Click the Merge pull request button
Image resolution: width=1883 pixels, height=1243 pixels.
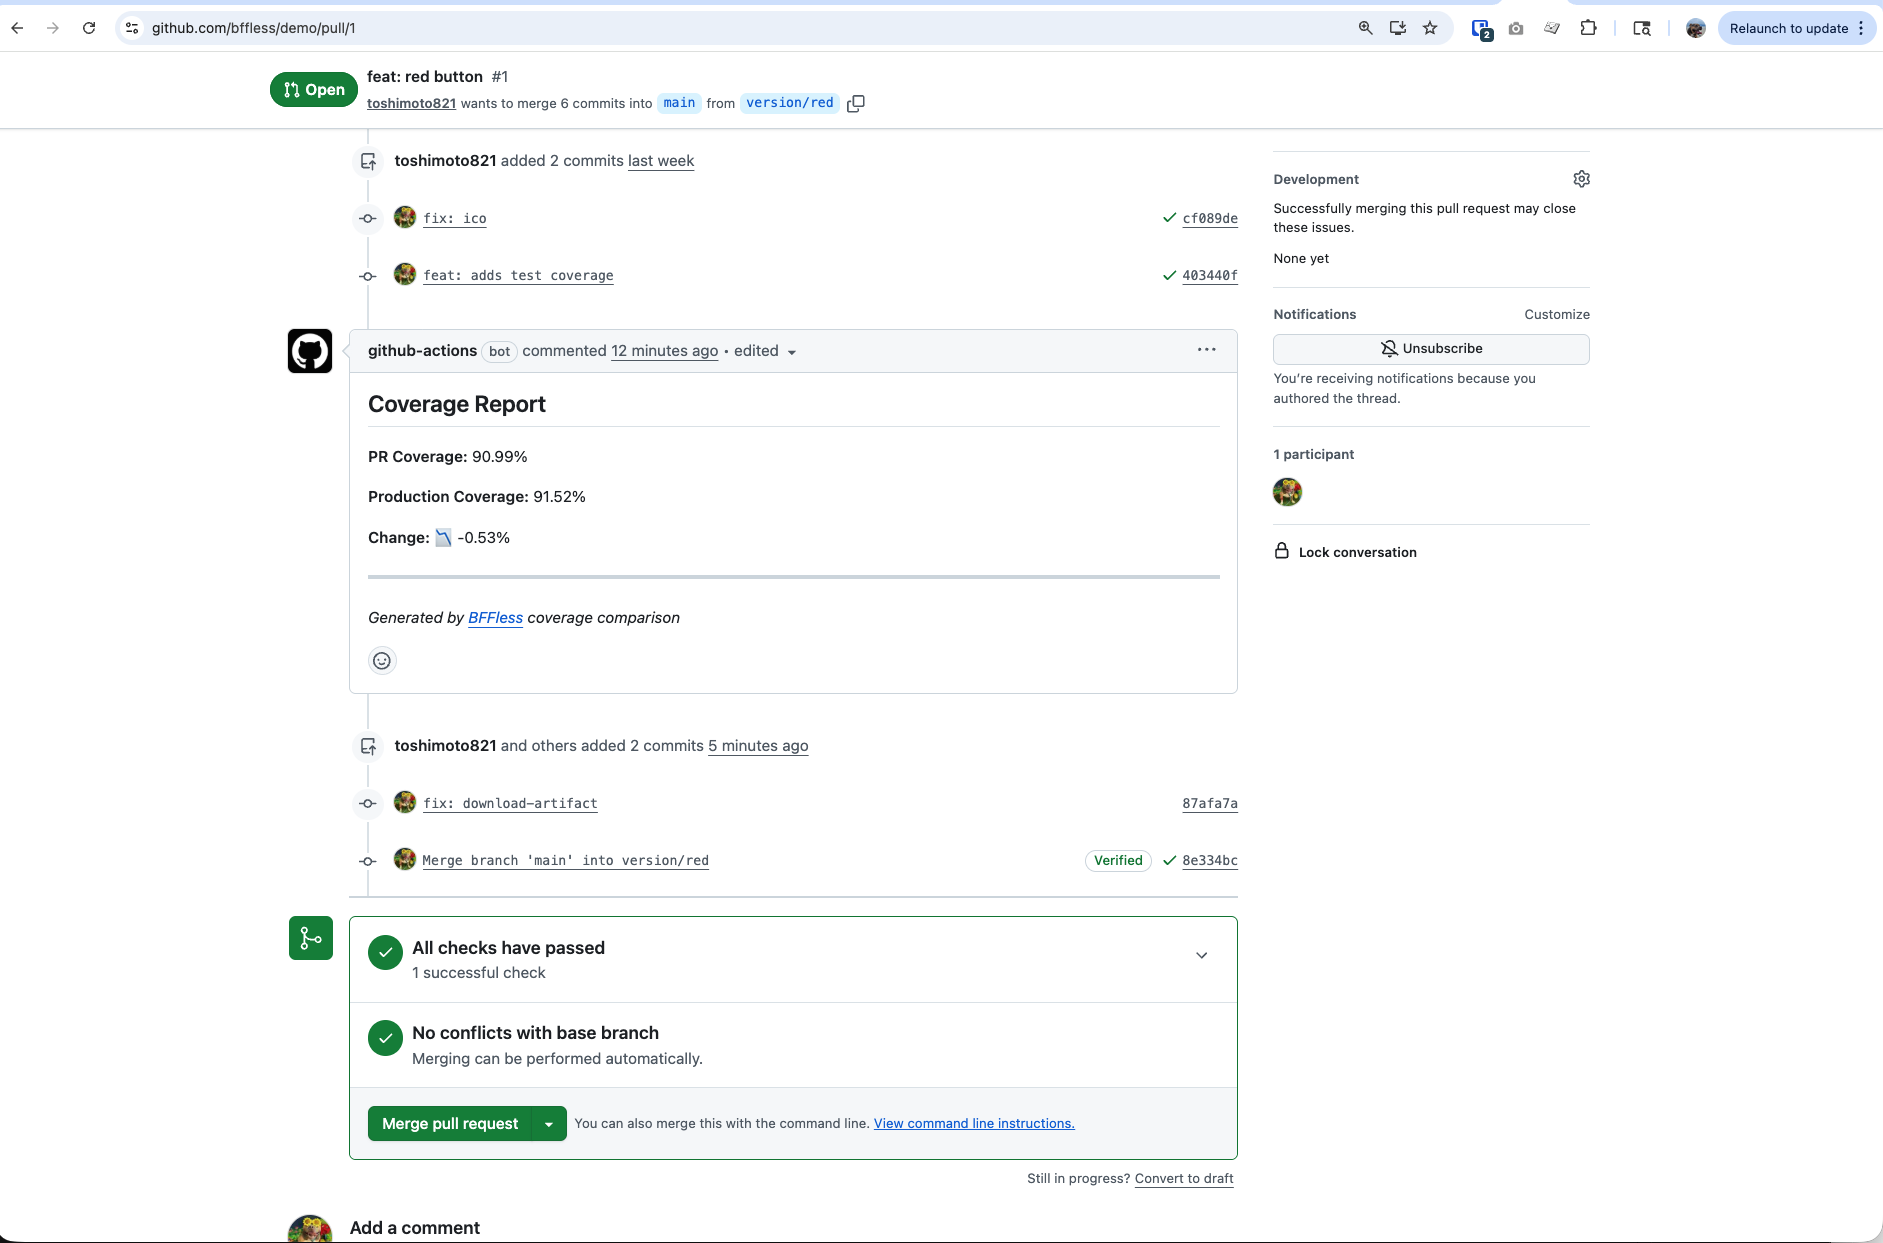coord(450,1124)
